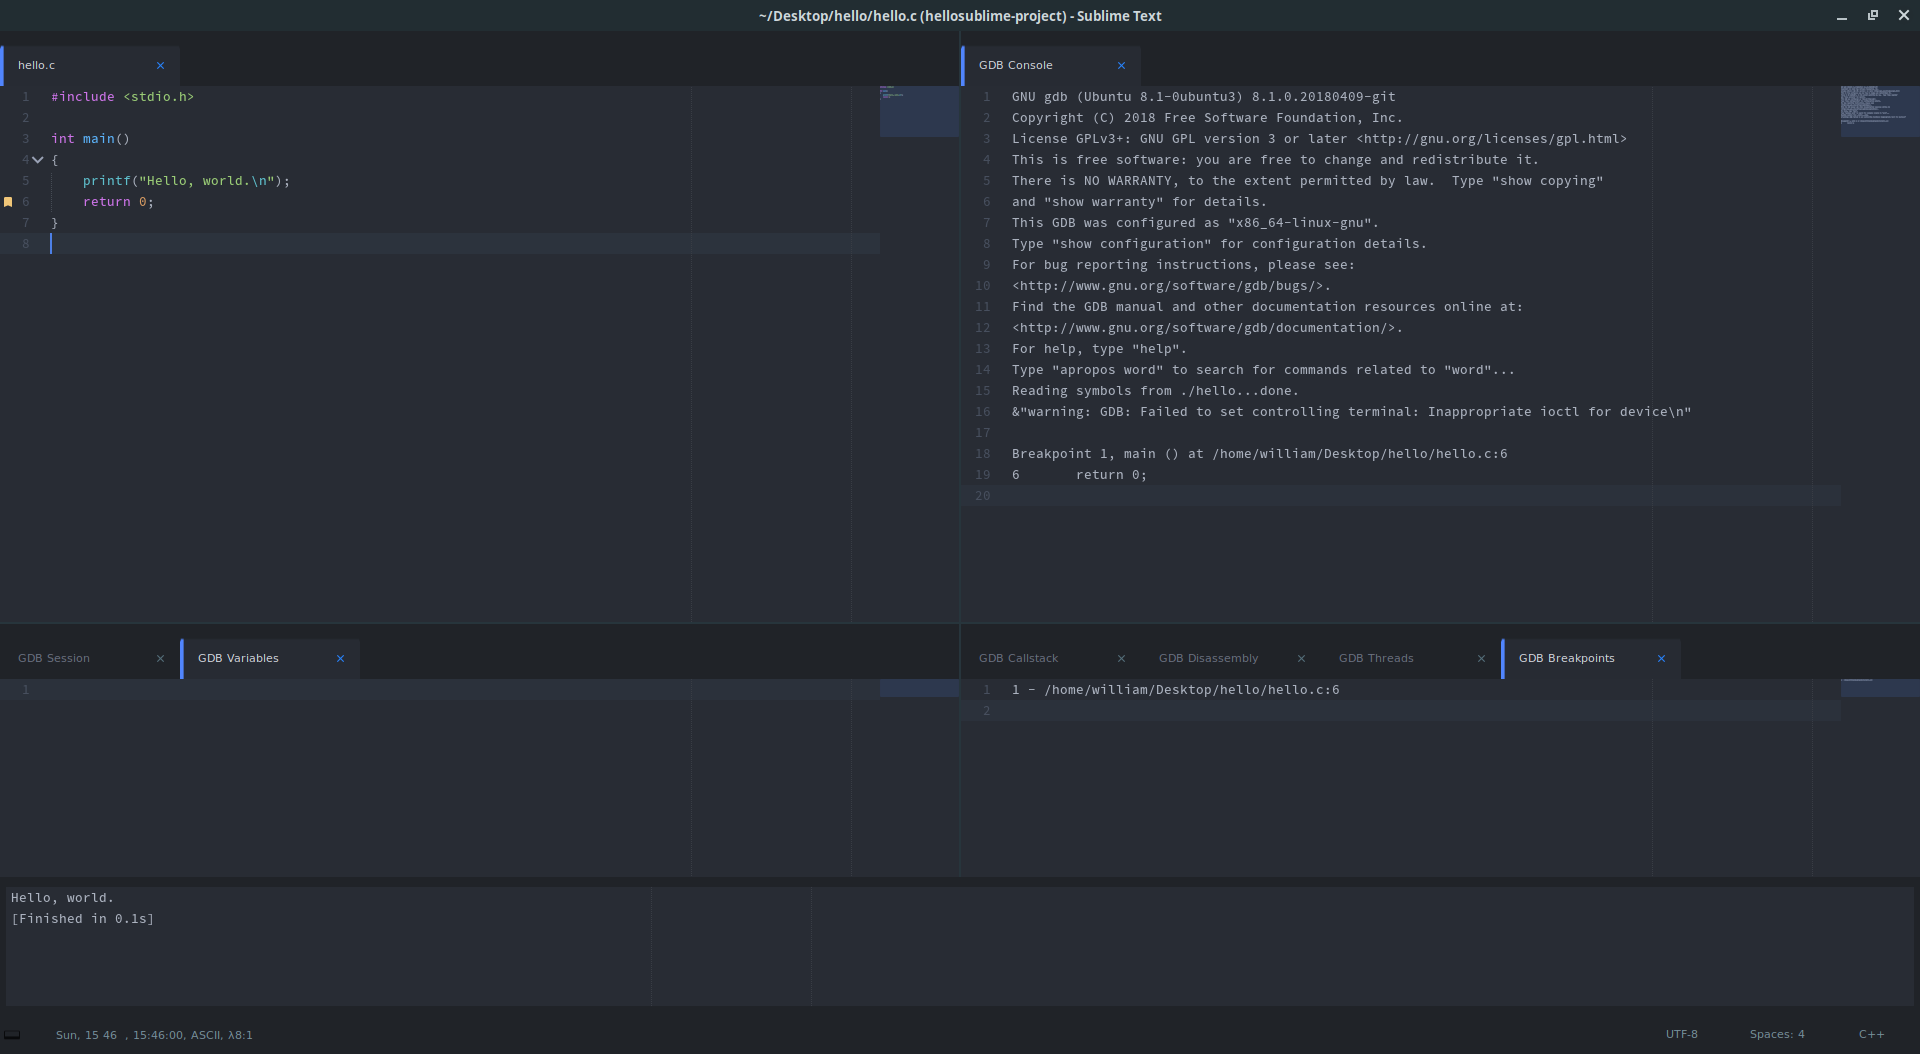Restore the Sublime Text window size
Viewport: 1920px width, 1054px height.
[1873, 15]
